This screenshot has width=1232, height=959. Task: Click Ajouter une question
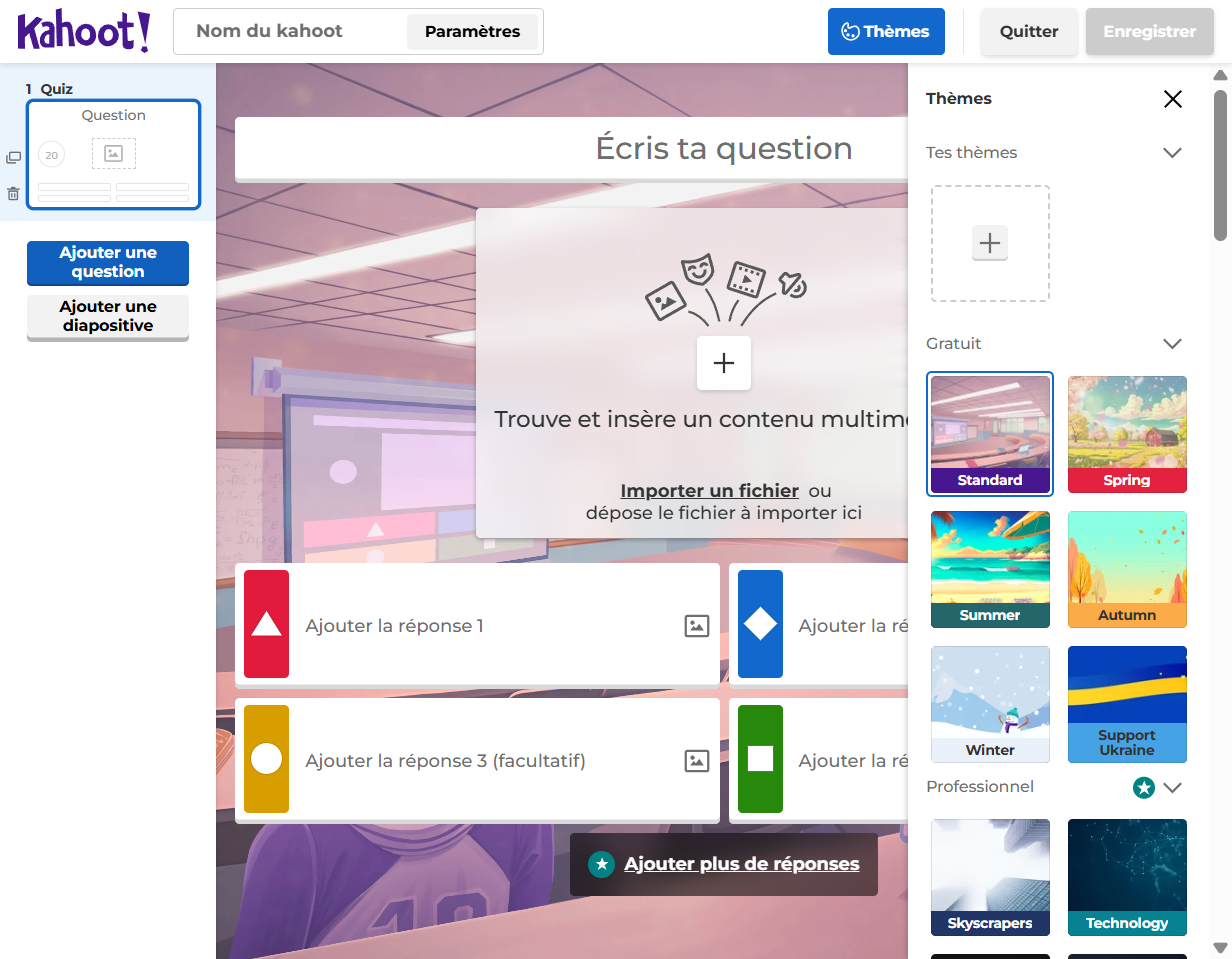(x=108, y=262)
